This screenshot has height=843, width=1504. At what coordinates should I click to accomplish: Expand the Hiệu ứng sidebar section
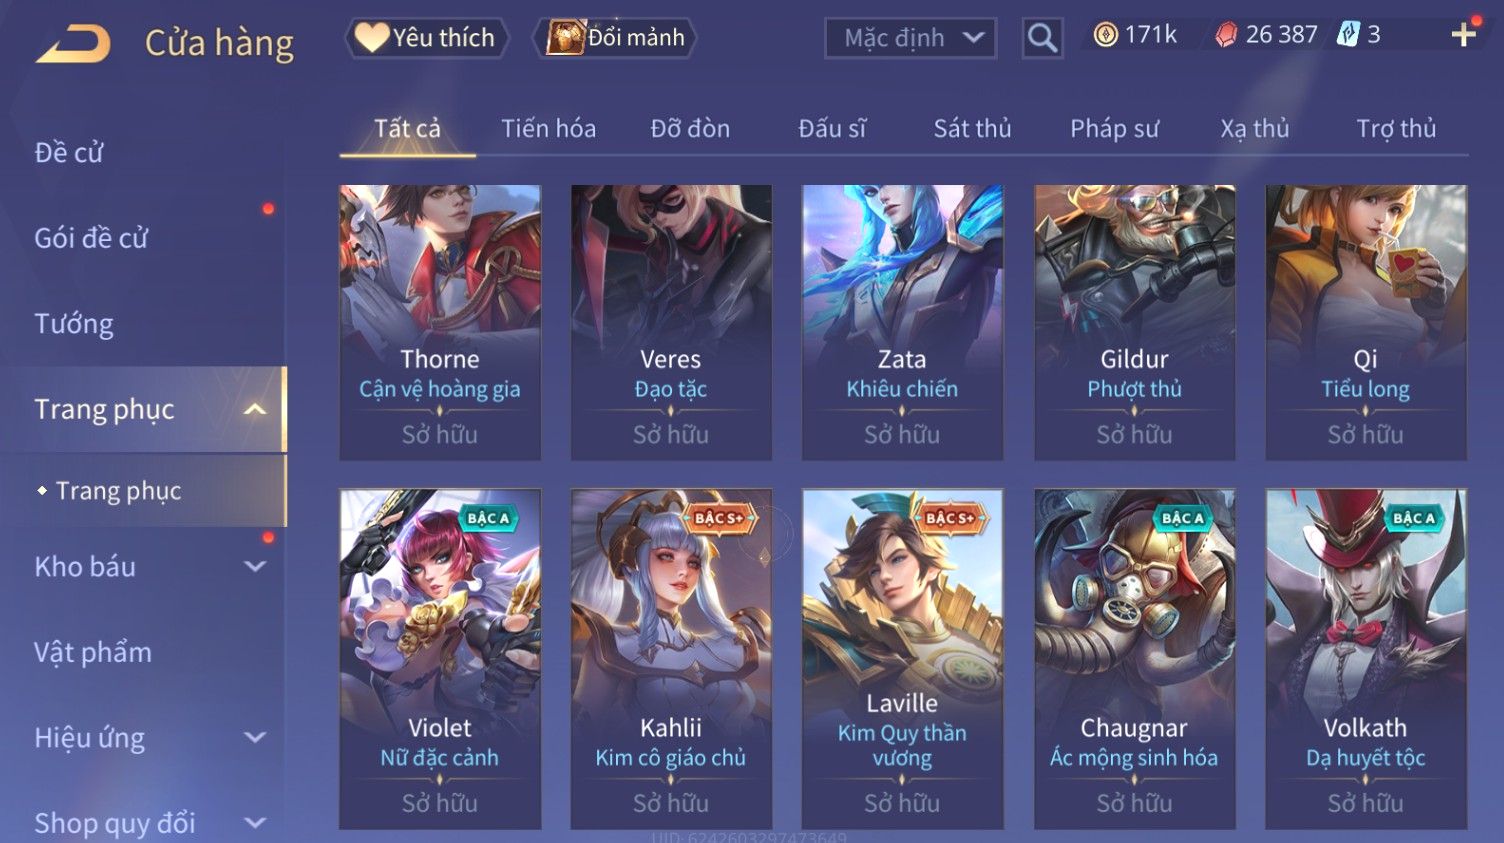tap(255, 738)
